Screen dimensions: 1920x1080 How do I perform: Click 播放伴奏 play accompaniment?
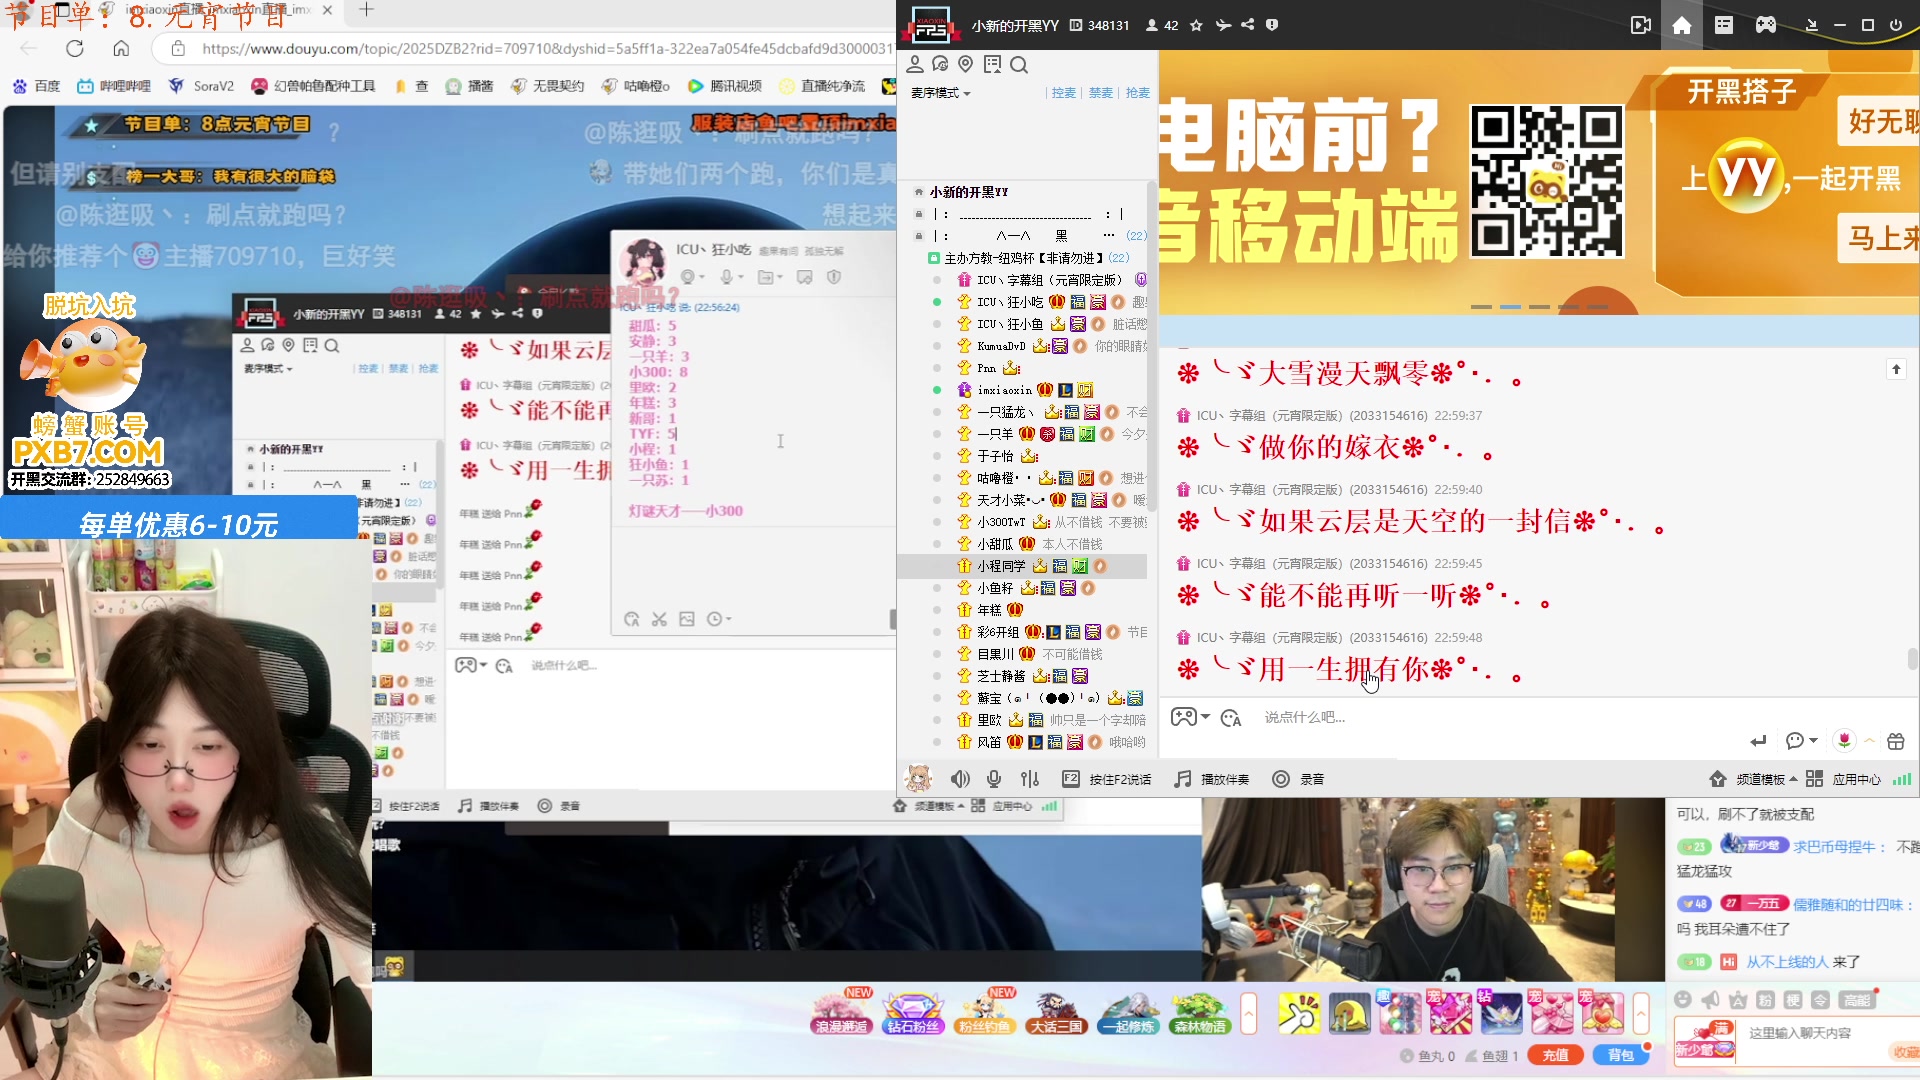1212,779
